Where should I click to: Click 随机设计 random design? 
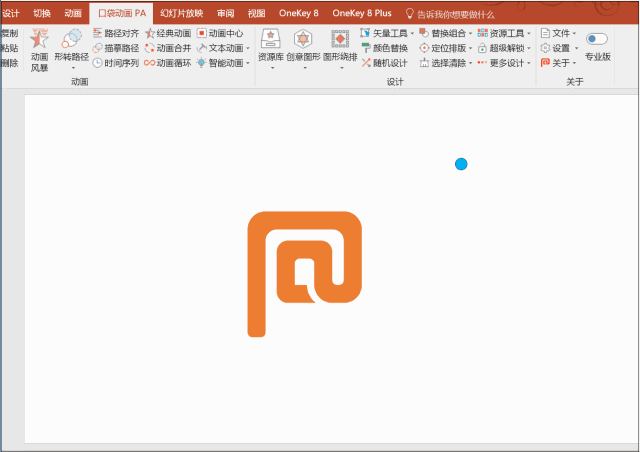[384, 63]
